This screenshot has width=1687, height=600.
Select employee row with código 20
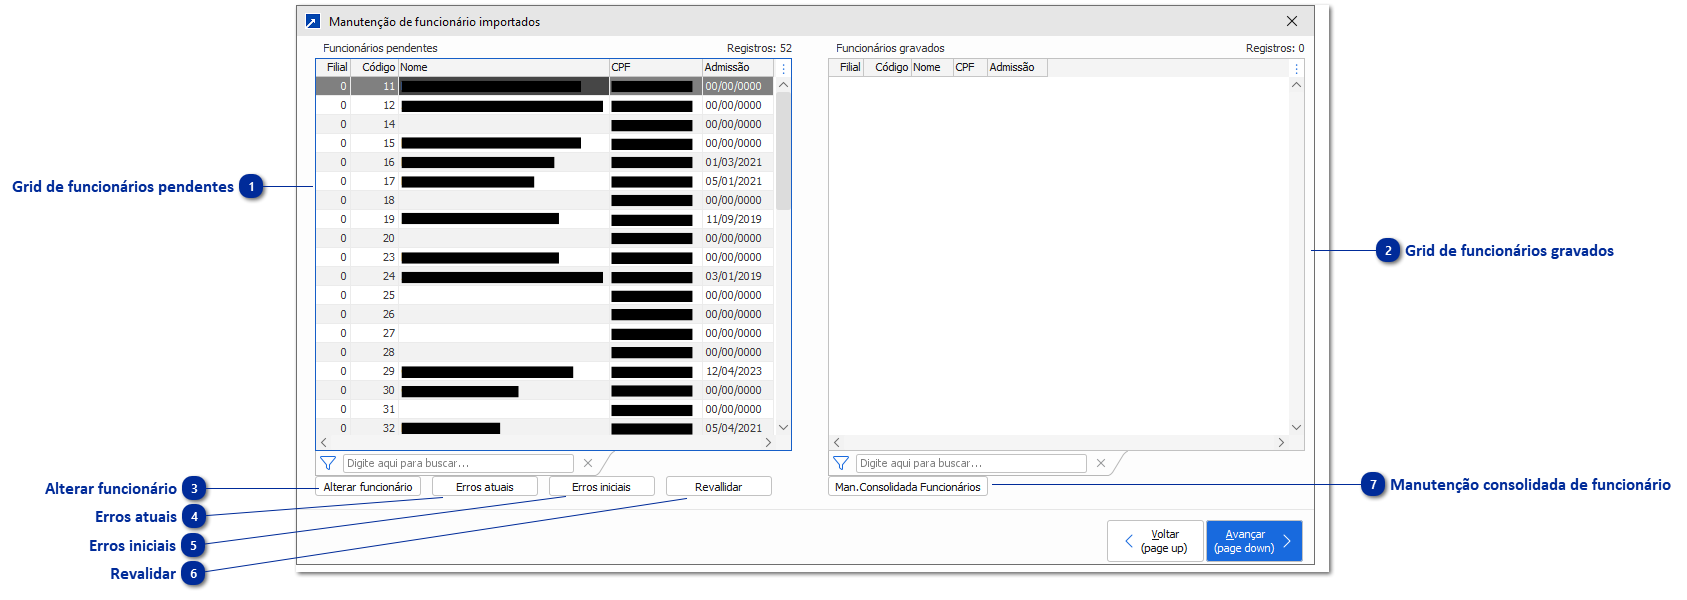pos(545,238)
